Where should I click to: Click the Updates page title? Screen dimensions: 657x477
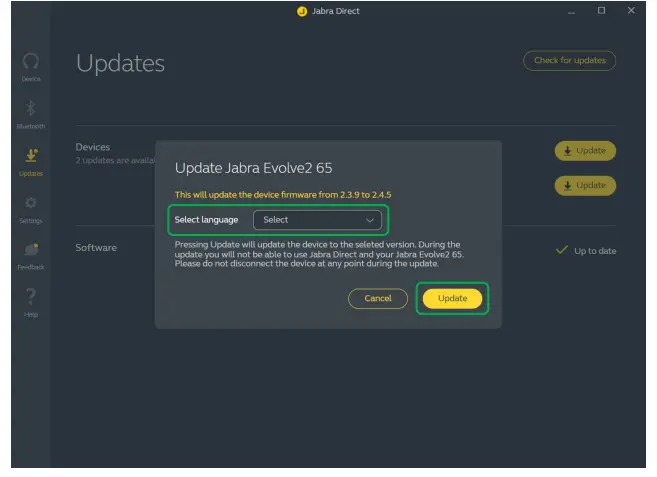pos(120,64)
